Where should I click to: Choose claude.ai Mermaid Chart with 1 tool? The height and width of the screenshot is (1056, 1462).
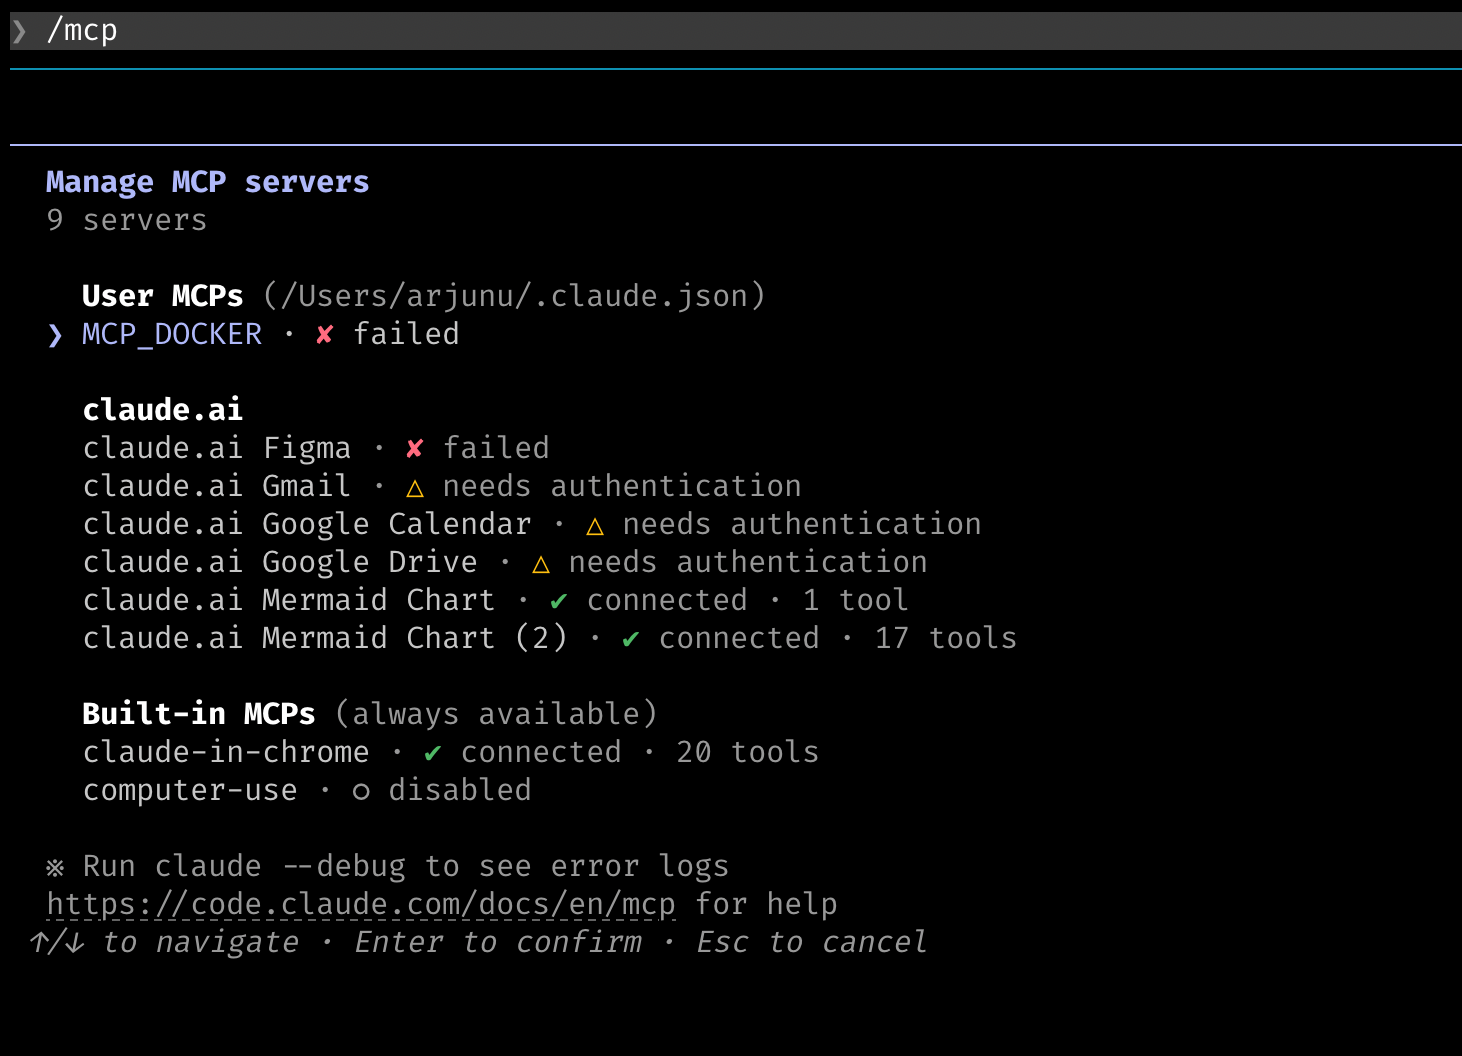coord(289,600)
